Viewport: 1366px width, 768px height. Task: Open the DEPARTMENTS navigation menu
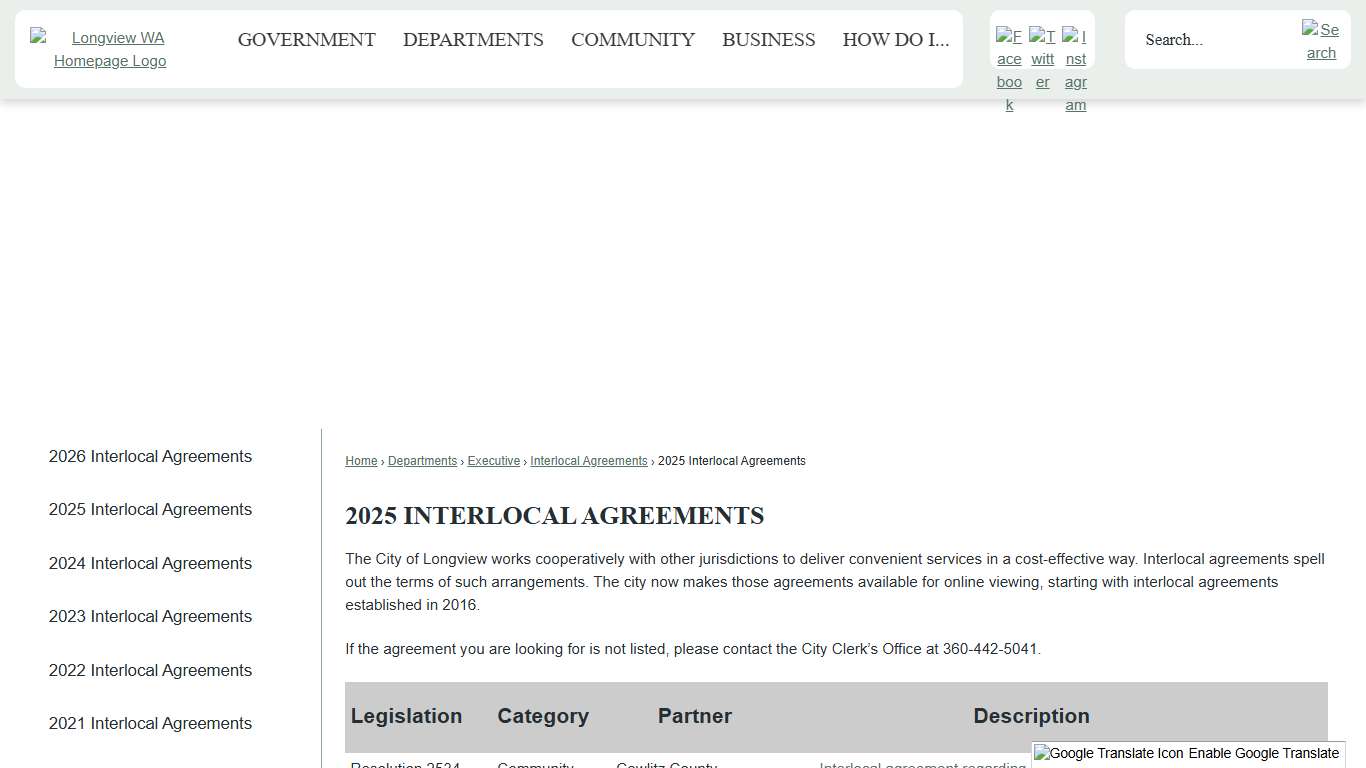[473, 40]
